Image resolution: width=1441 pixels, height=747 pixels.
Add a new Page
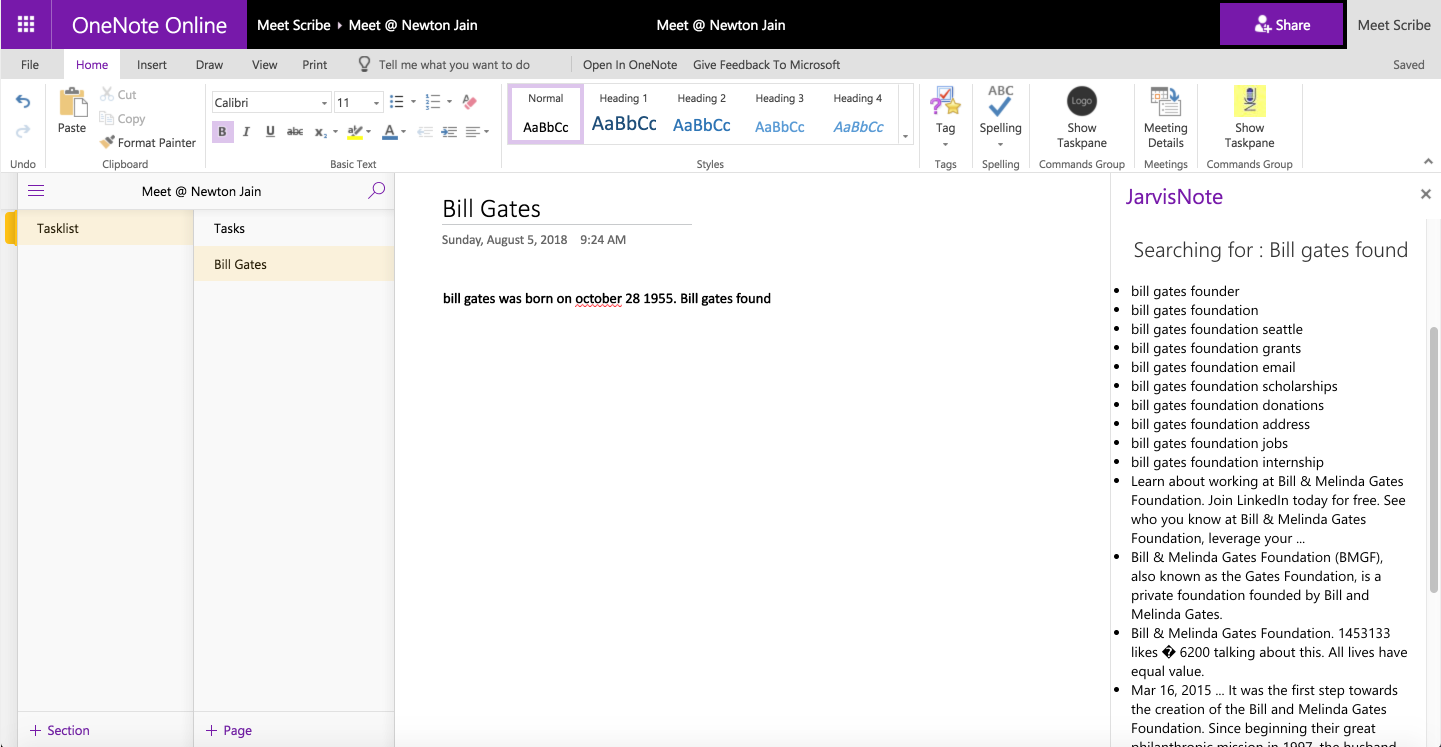pos(228,730)
